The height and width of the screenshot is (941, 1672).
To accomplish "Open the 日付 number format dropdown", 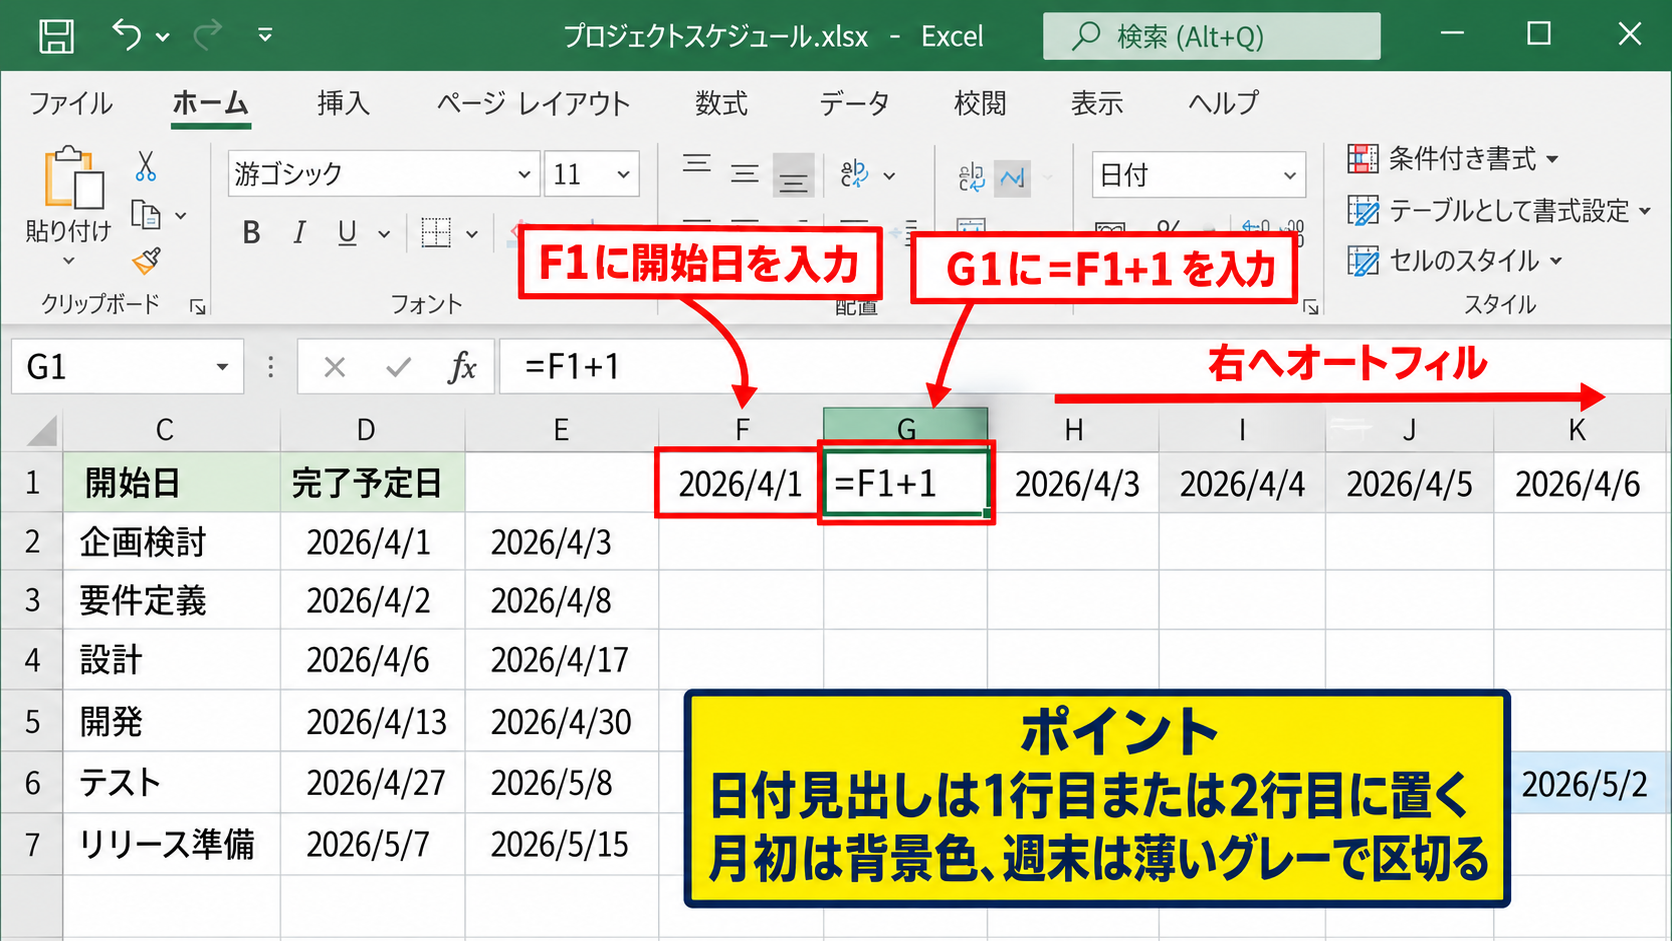I will tap(1289, 176).
